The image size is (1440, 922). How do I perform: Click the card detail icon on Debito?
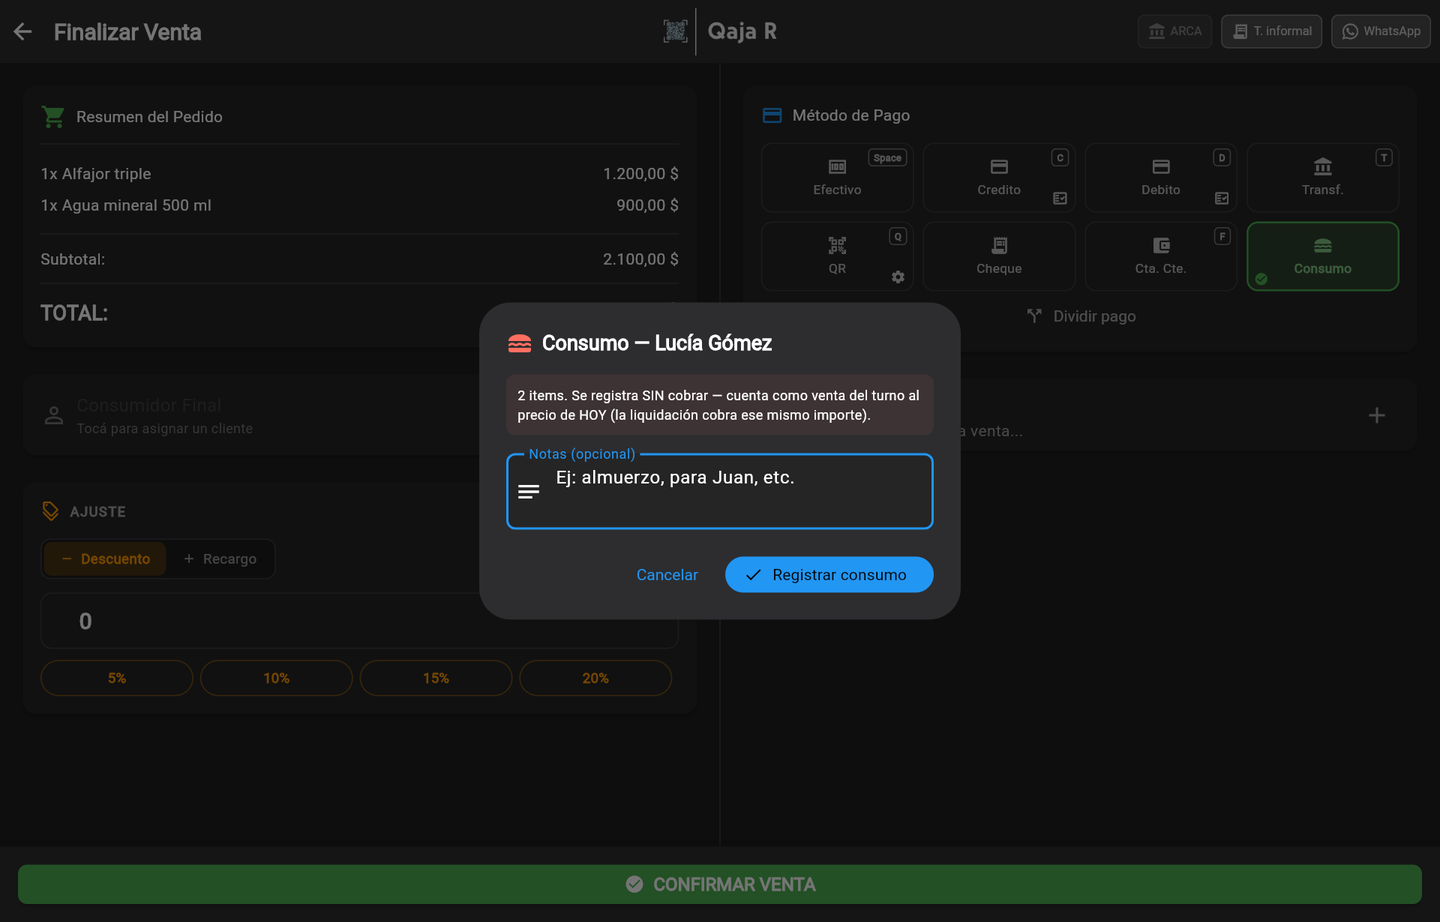[1222, 198]
